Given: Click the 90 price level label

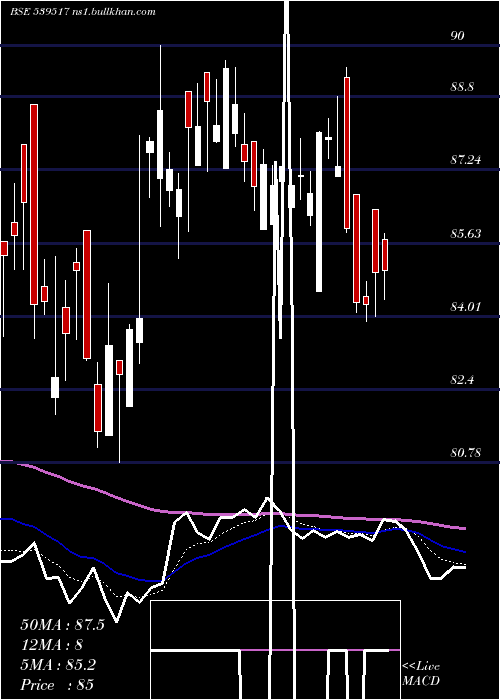Looking at the screenshot, I should point(457,36).
